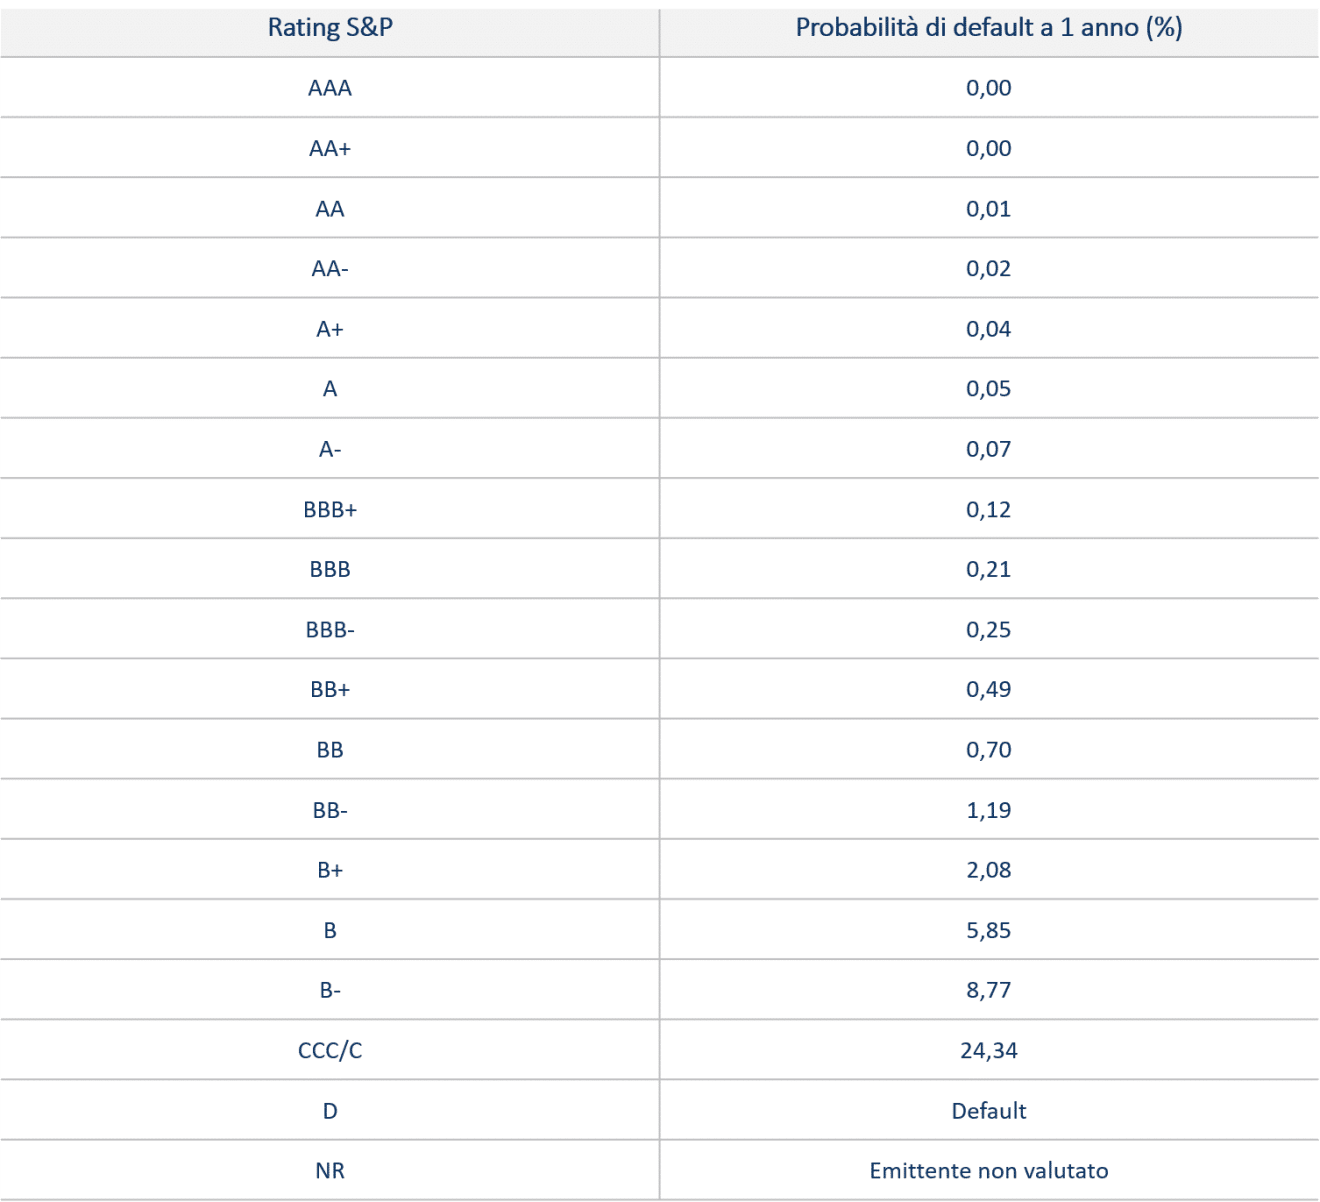Select the 24,34 probability cell
The width and height of the screenshot is (1320, 1202).
[988, 1050]
